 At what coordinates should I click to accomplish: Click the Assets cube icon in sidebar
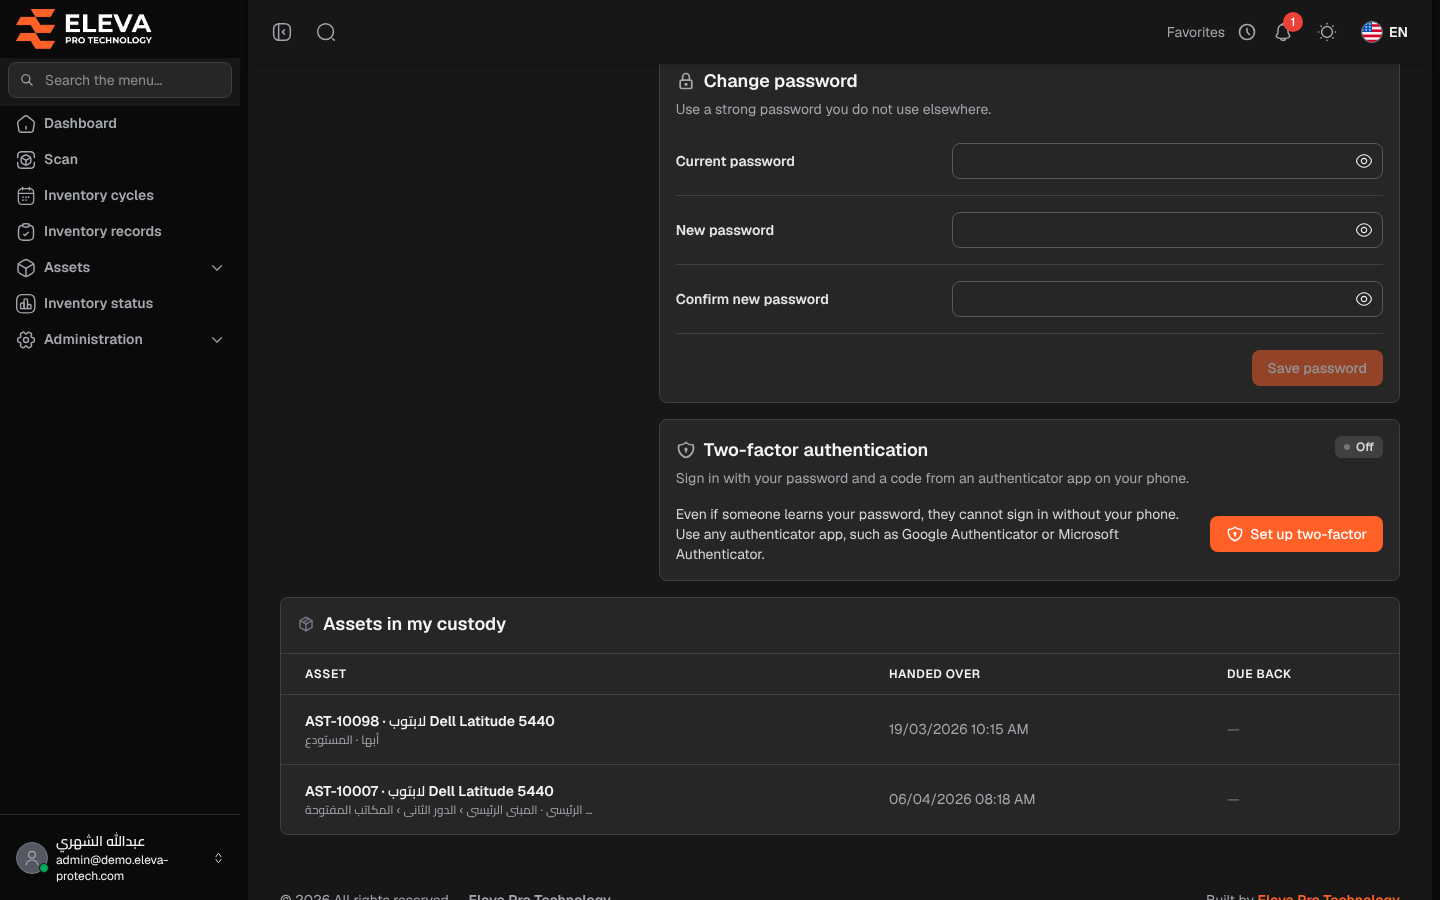[x=26, y=268]
